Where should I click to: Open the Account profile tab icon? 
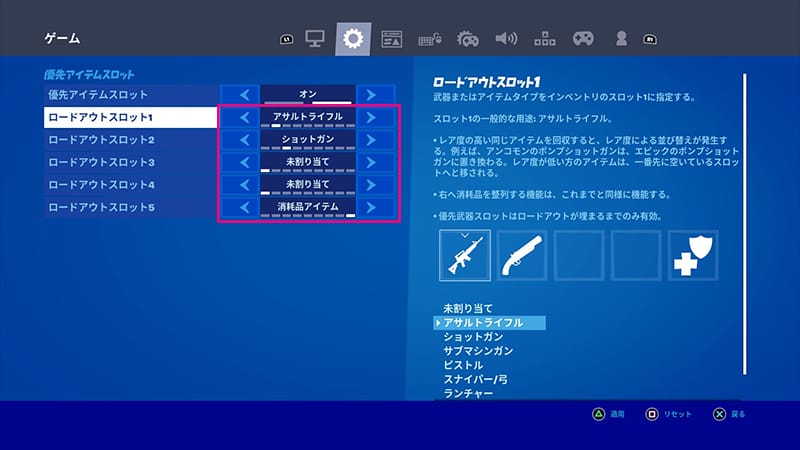tap(621, 39)
